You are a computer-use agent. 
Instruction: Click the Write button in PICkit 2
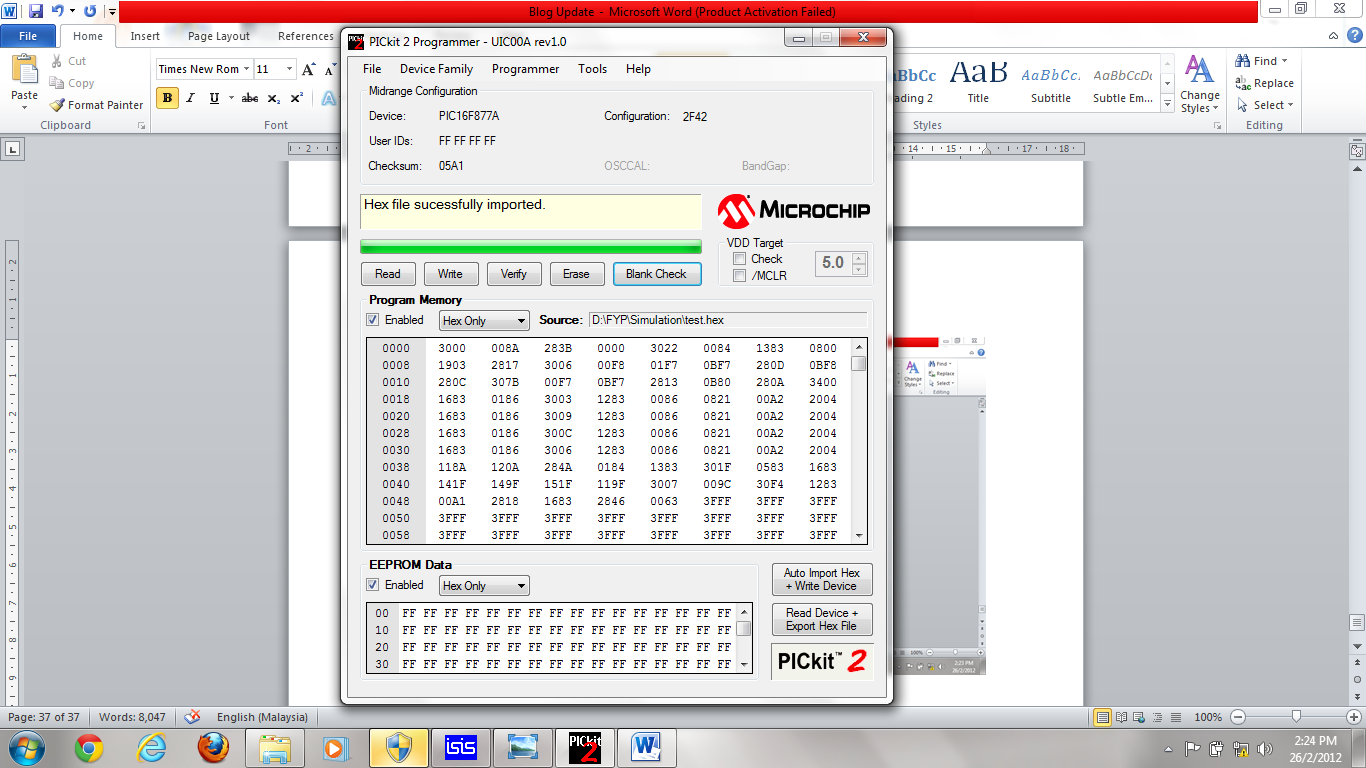(450, 274)
